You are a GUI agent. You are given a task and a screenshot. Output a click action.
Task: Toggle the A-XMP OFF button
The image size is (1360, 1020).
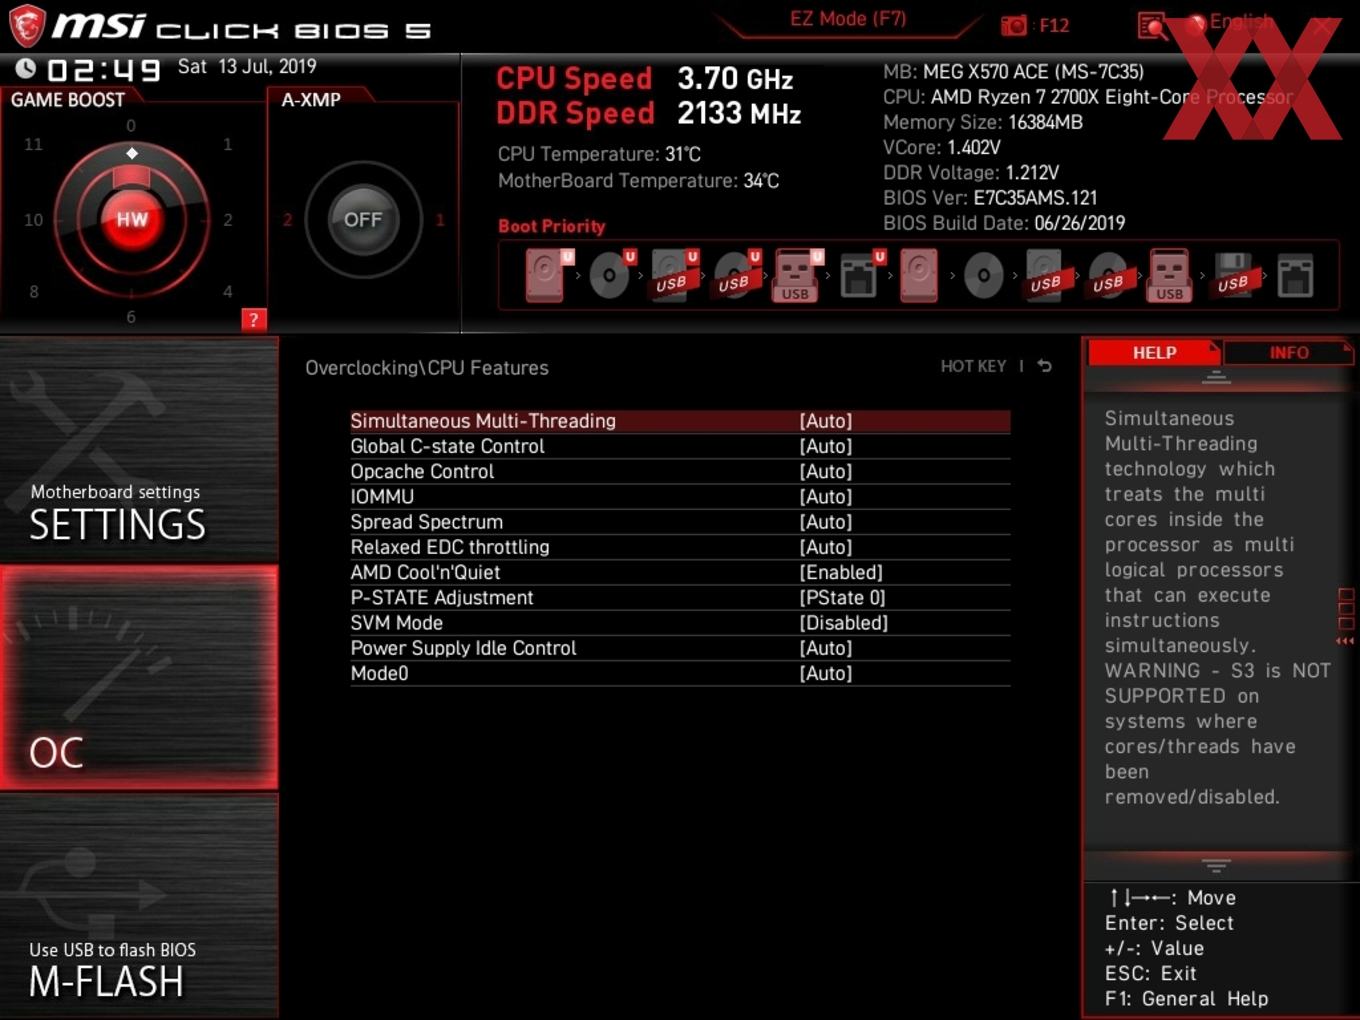click(x=363, y=219)
